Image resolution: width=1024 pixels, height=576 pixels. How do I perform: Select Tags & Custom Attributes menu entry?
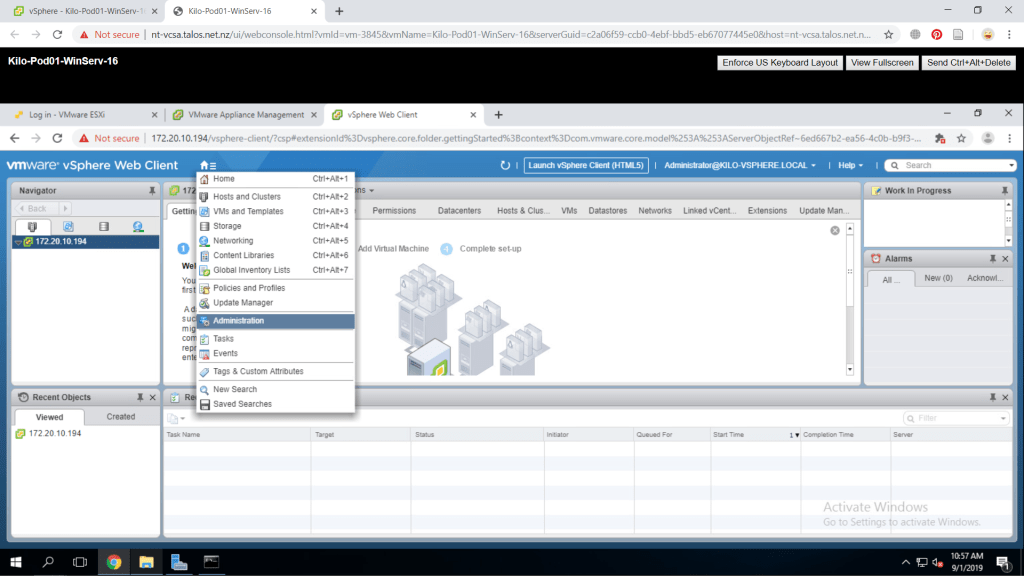pyautogui.click(x=257, y=371)
